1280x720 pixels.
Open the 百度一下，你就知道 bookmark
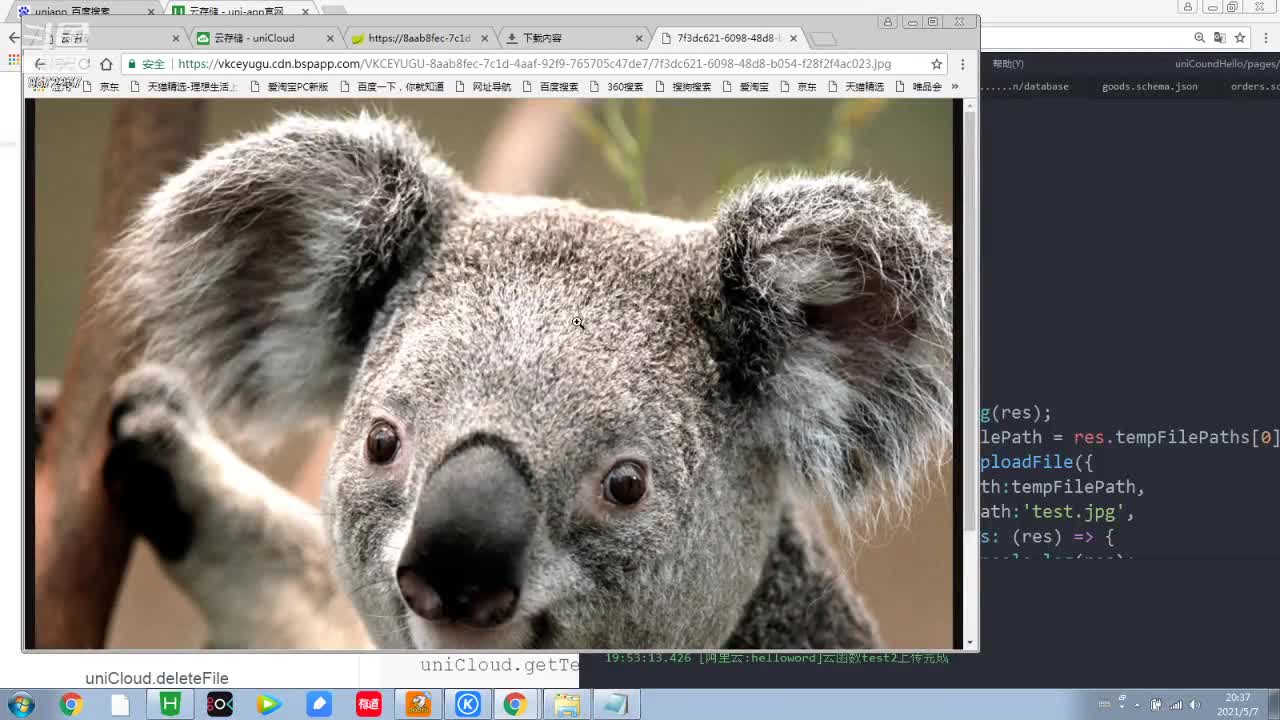coord(391,87)
